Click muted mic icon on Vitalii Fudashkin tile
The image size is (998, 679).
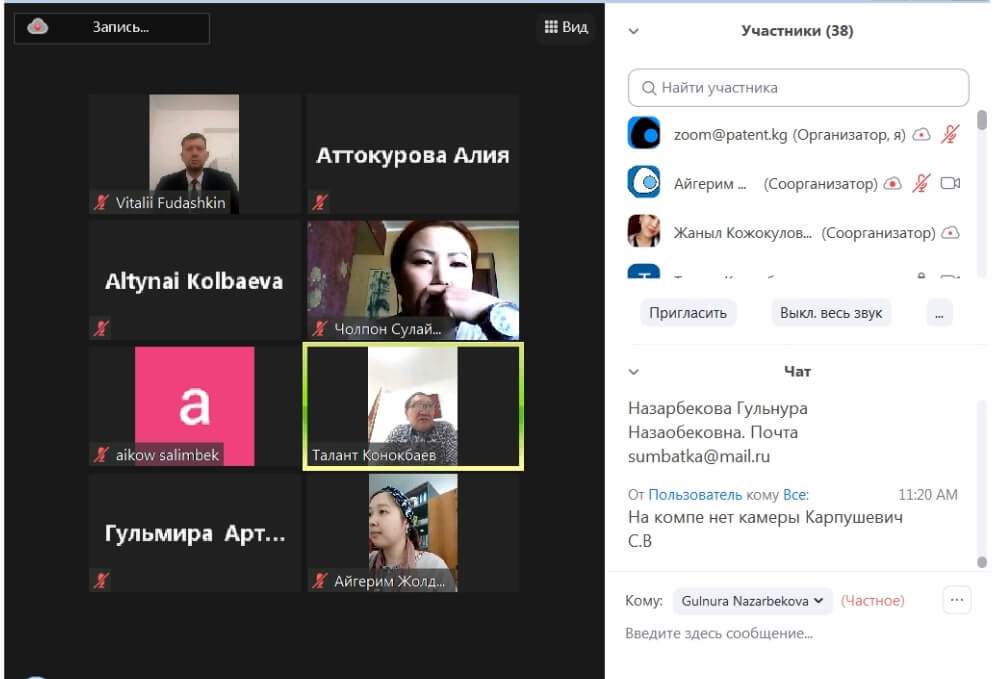(101, 203)
